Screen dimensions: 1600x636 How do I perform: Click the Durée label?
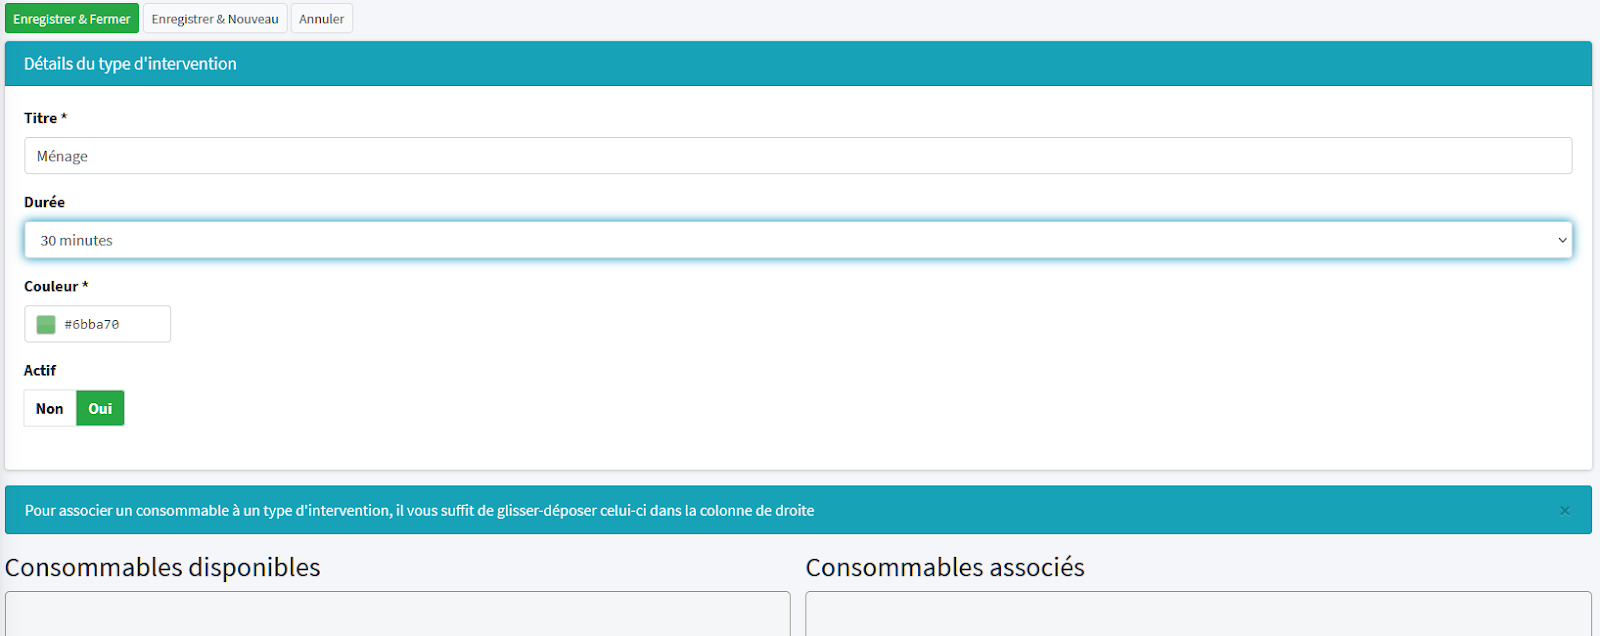(44, 202)
